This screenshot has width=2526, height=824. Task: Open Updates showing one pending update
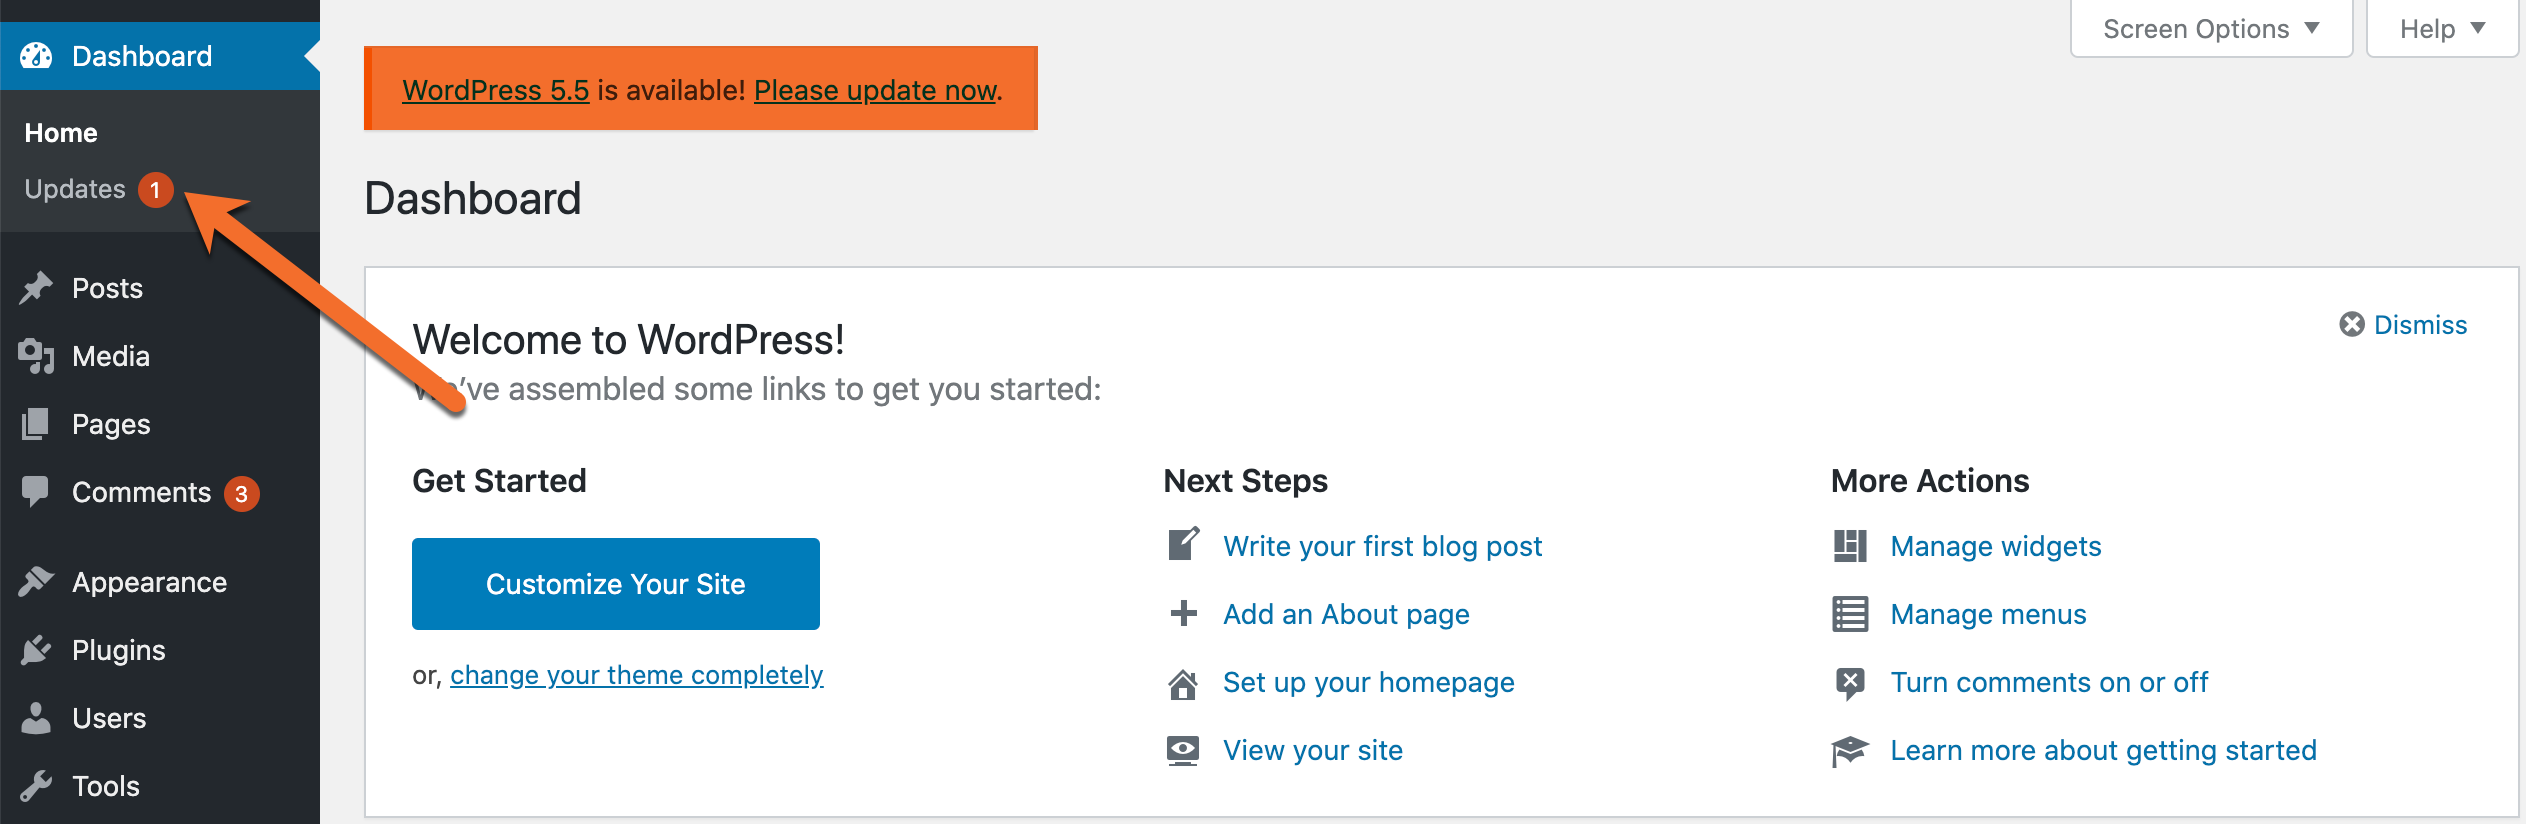pyautogui.click(x=76, y=188)
